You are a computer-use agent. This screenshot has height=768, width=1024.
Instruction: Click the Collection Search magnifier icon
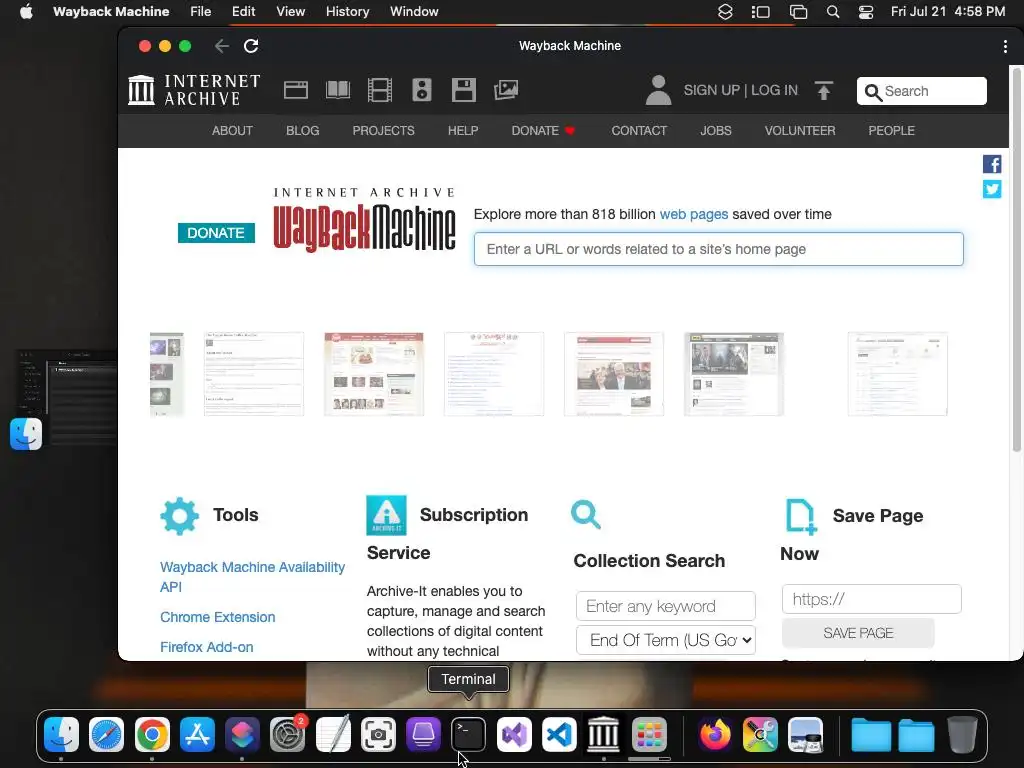(x=586, y=515)
